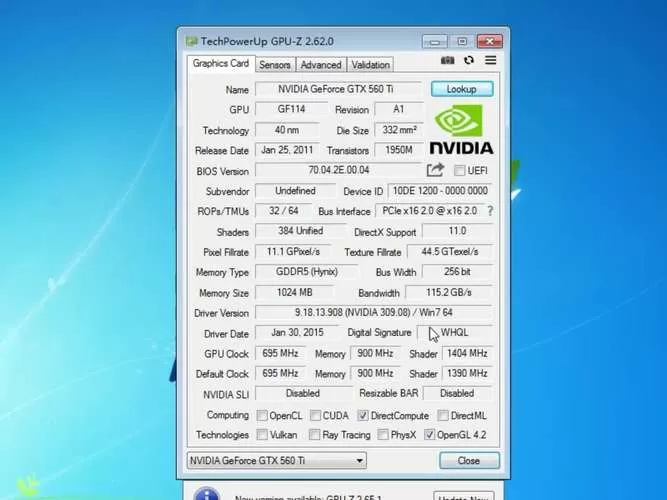Click the GPU Clock Shader value 1404 MHz
The width and height of the screenshot is (667, 500).
tap(467, 353)
